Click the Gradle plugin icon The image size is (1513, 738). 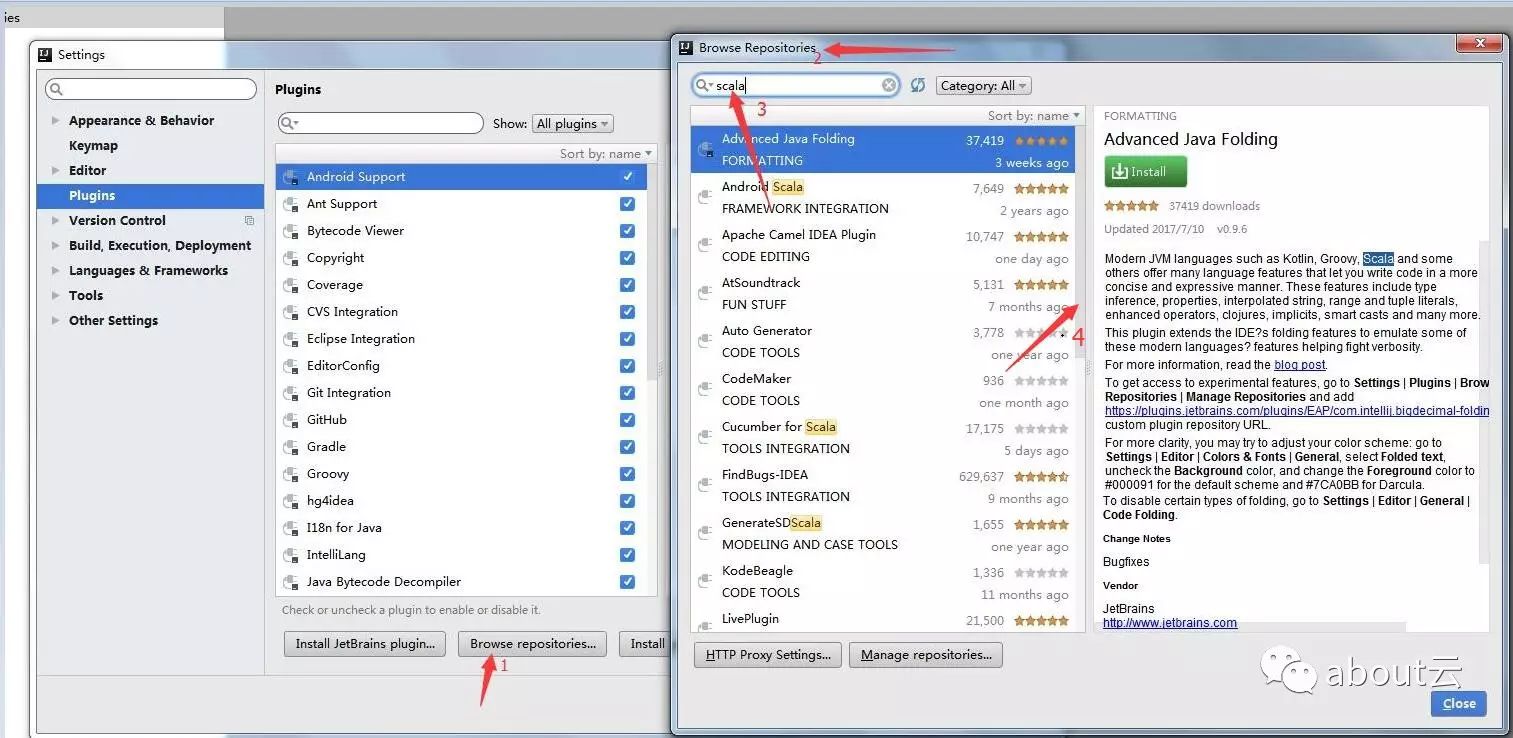pos(291,447)
